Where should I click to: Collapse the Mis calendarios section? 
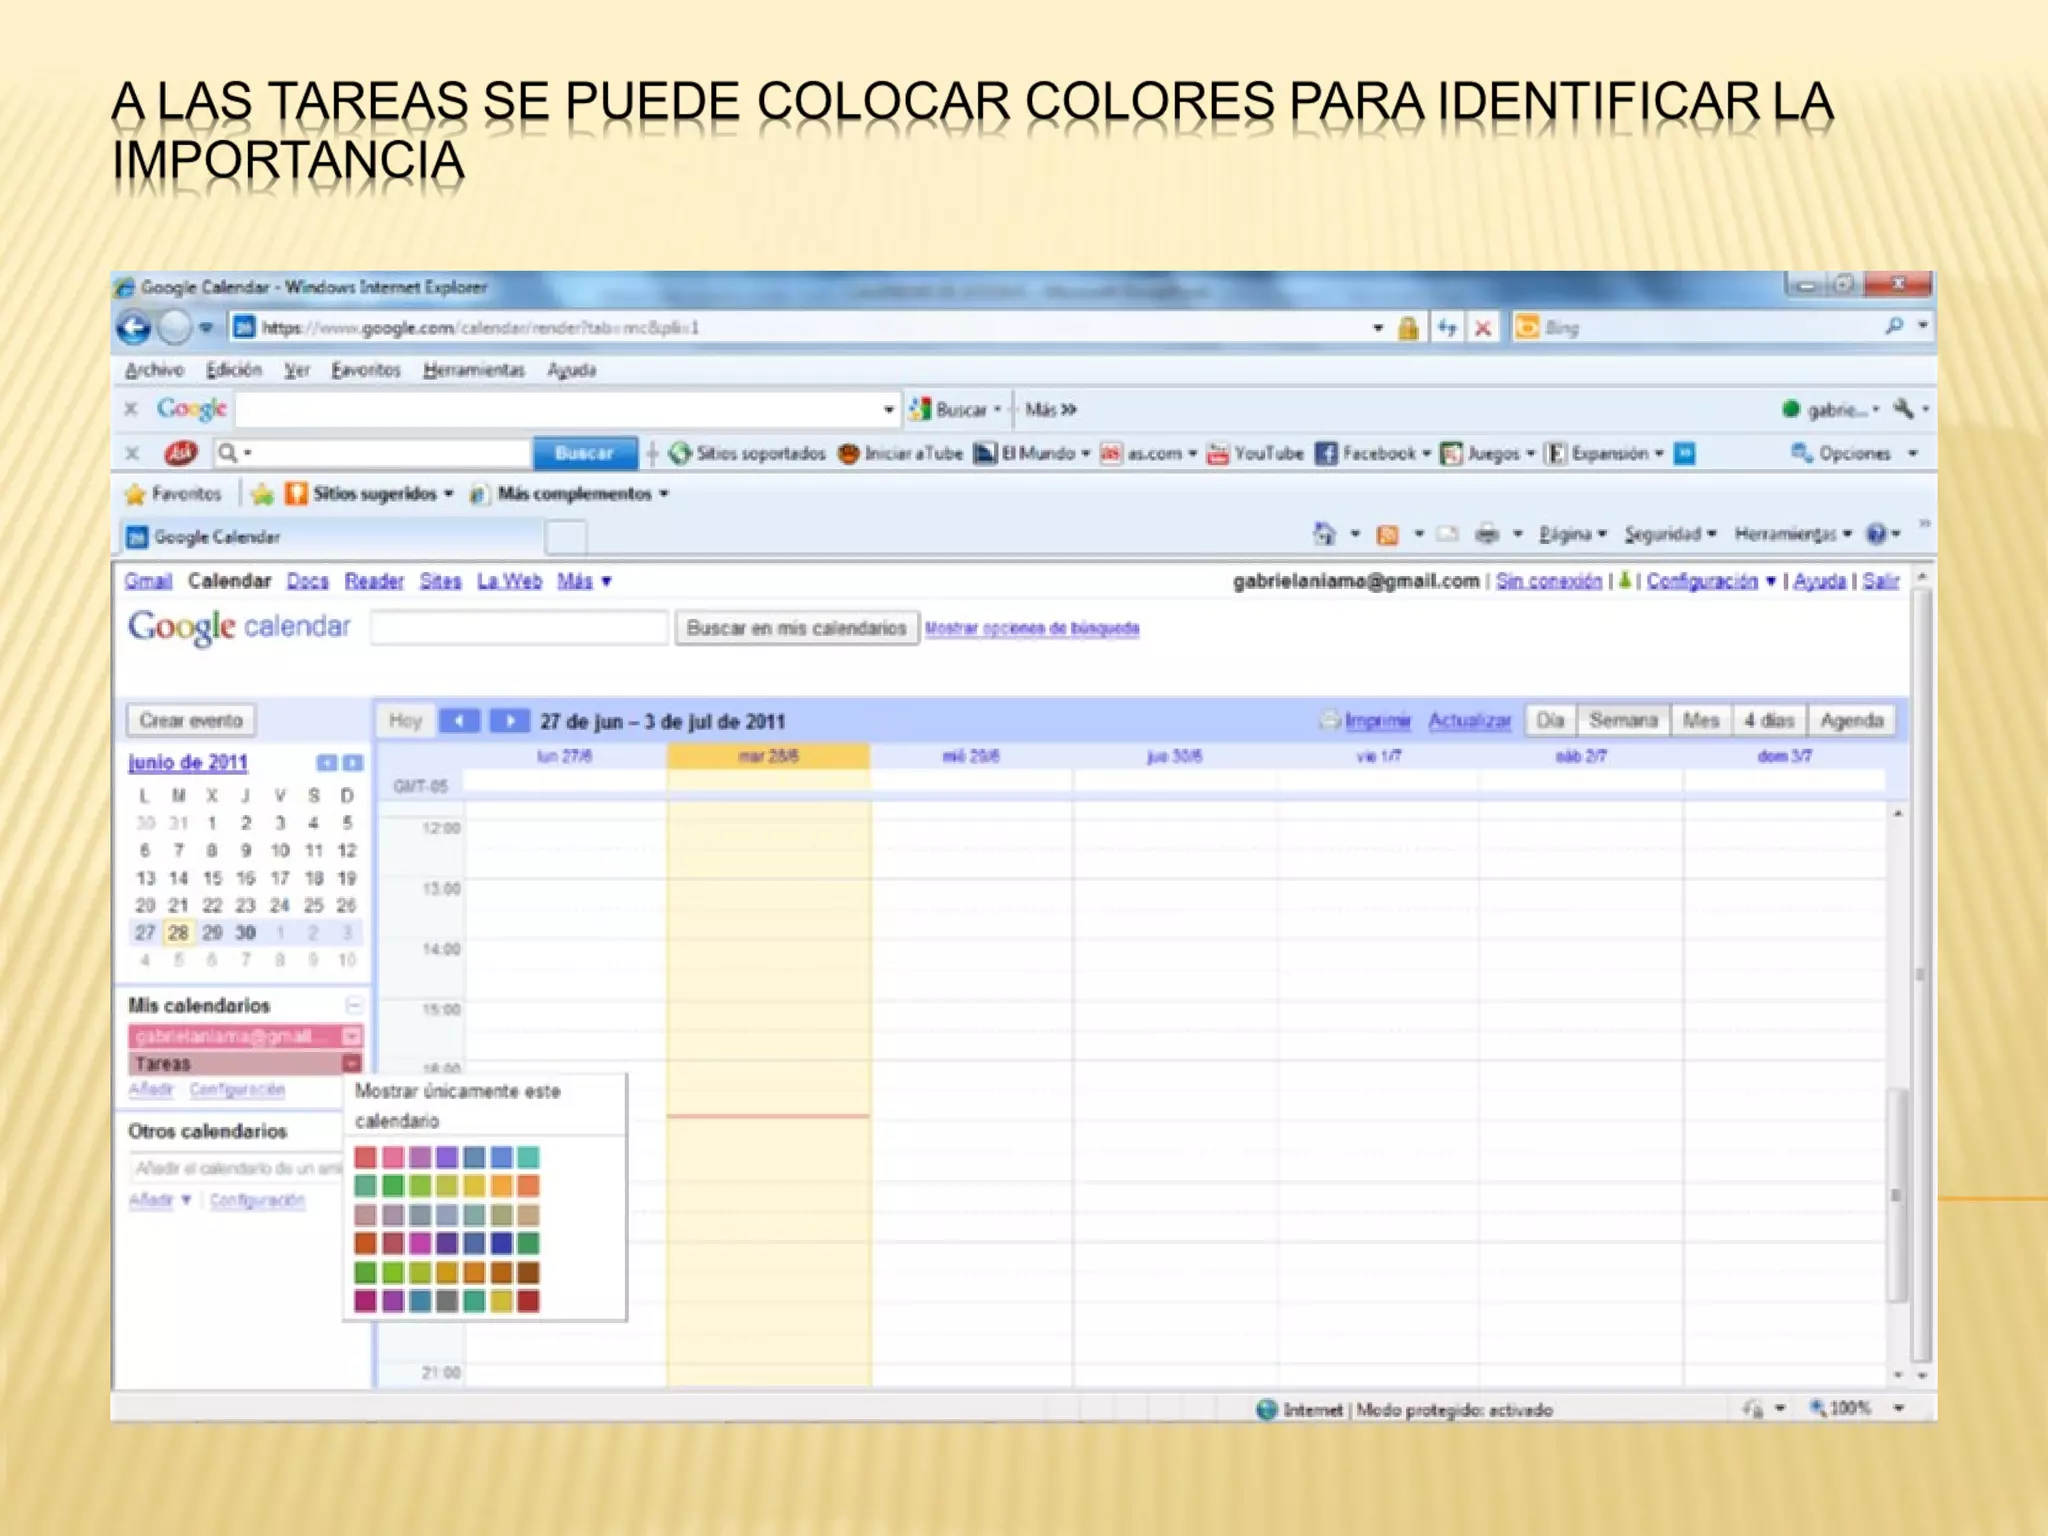point(353,1005)
